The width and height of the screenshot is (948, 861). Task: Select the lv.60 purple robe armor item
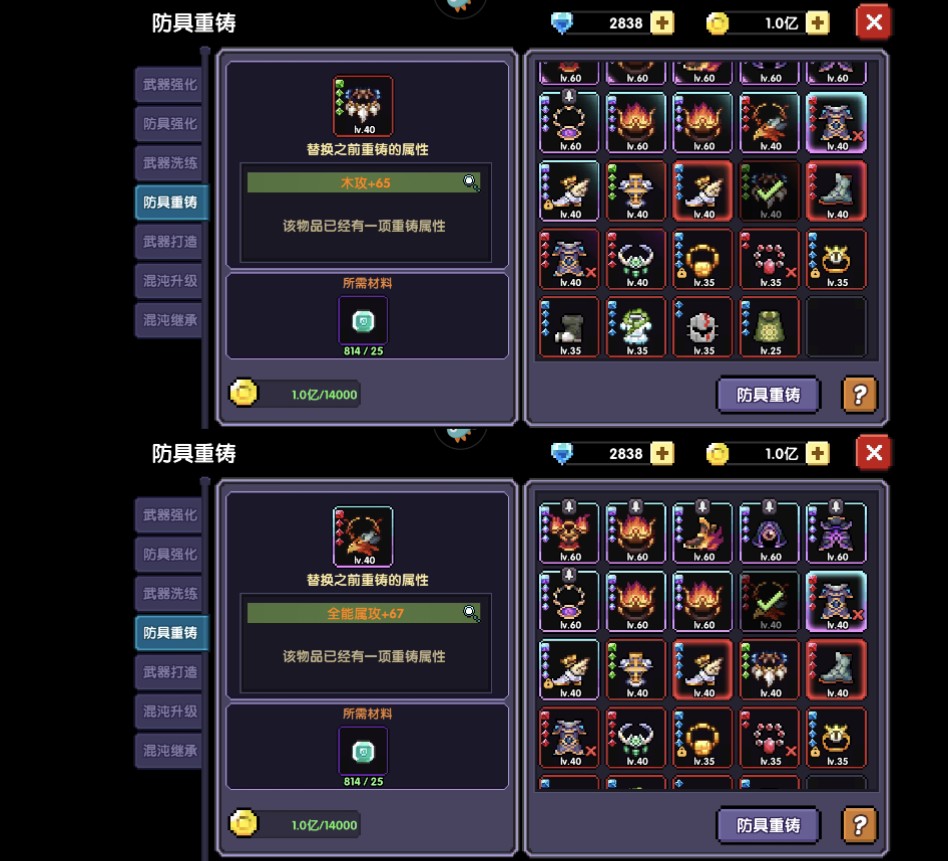coord(836,533)
